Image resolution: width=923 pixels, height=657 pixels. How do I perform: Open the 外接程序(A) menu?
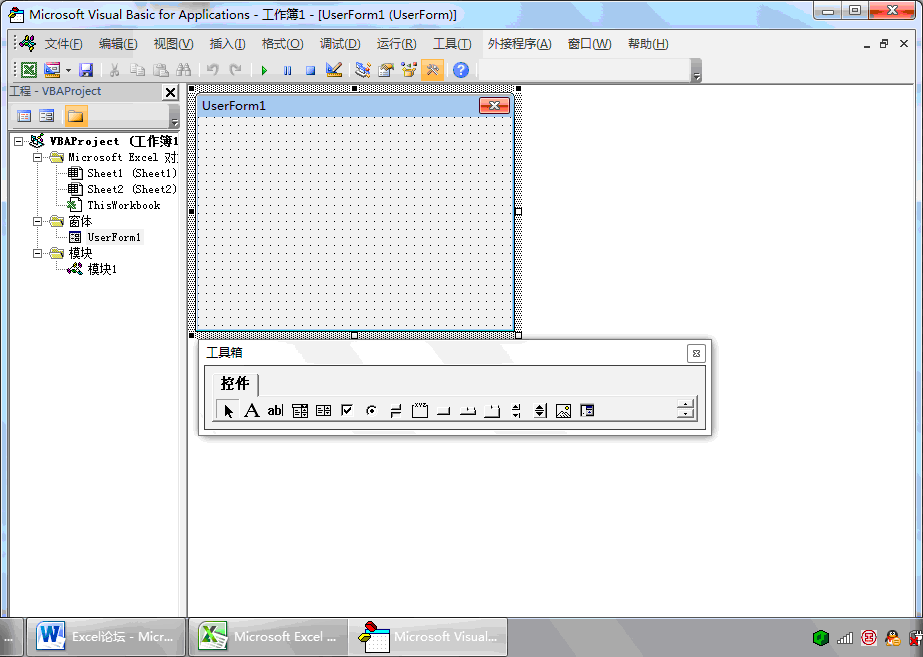click(x=520, y=44)
